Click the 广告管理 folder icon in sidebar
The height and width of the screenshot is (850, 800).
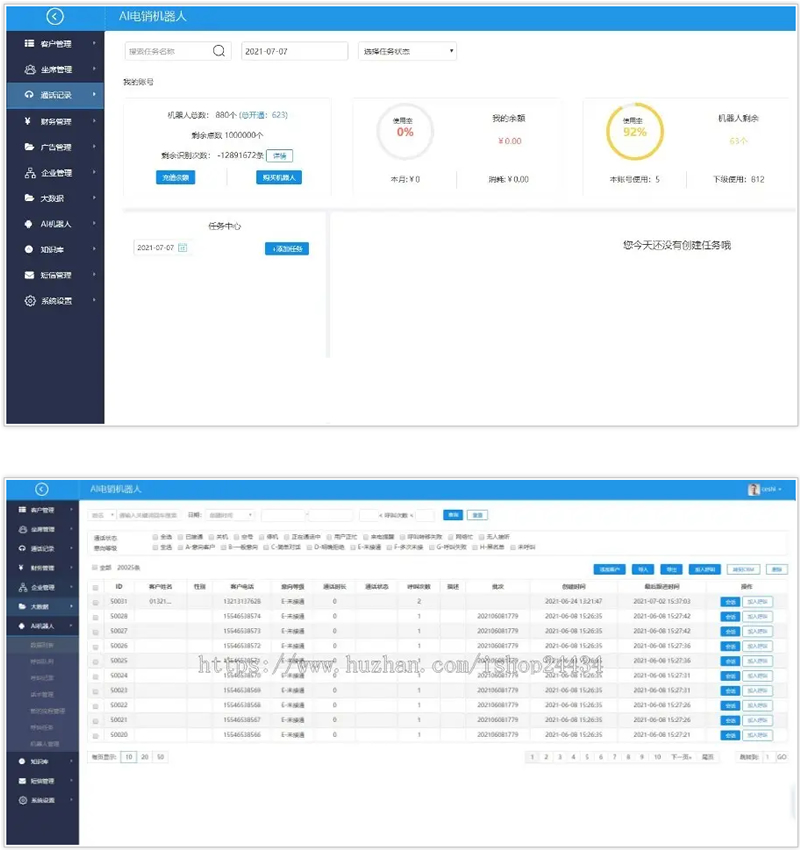29,147
